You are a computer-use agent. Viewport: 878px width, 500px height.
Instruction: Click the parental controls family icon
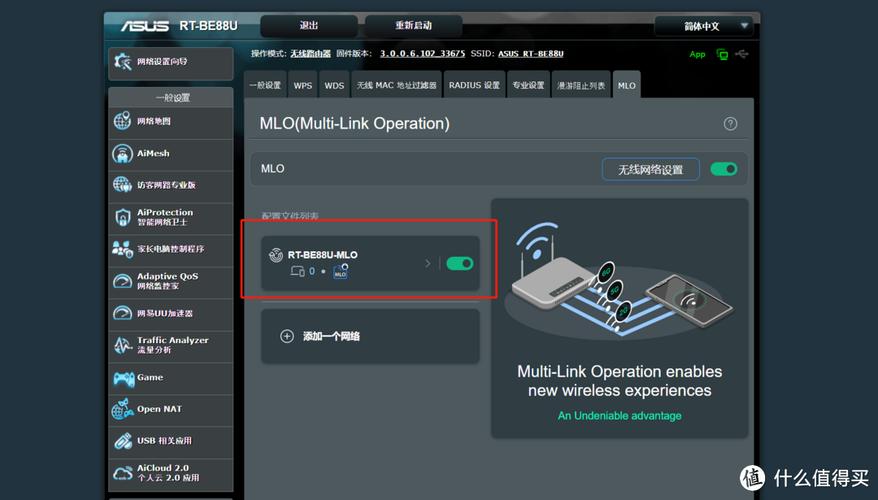(x=122, y=249)
